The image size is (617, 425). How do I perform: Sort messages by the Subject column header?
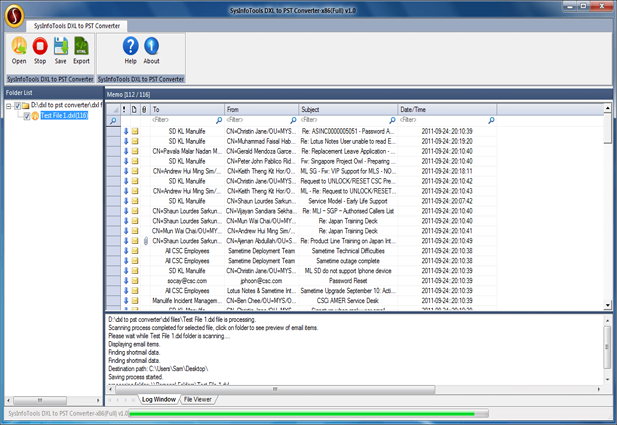pyautogui.click(x=348, y=109)
